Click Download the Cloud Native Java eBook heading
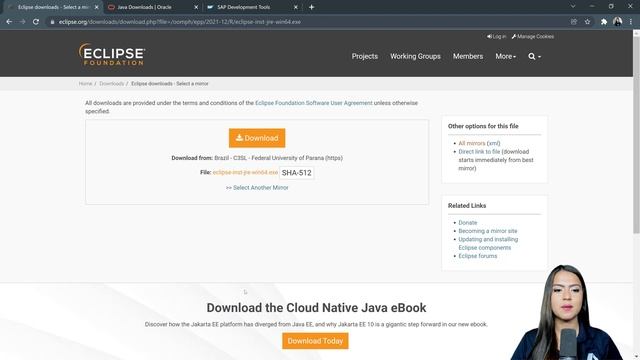This screenshot has width=640, height=360. 316,307
